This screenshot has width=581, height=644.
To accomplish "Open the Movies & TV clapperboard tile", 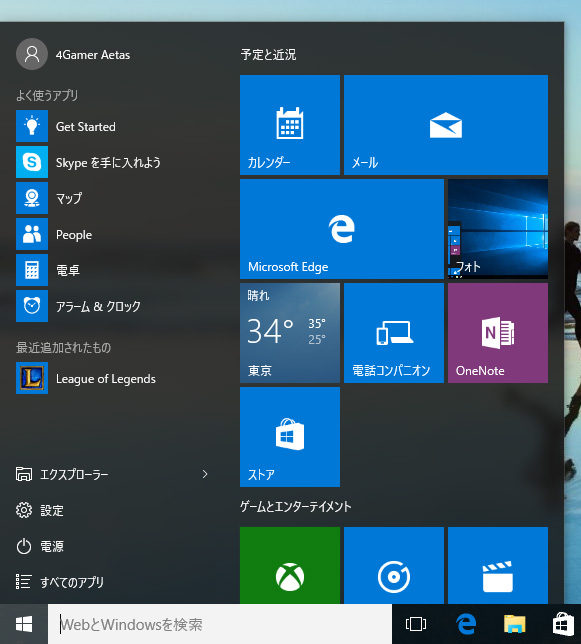I will click(498, 565).
